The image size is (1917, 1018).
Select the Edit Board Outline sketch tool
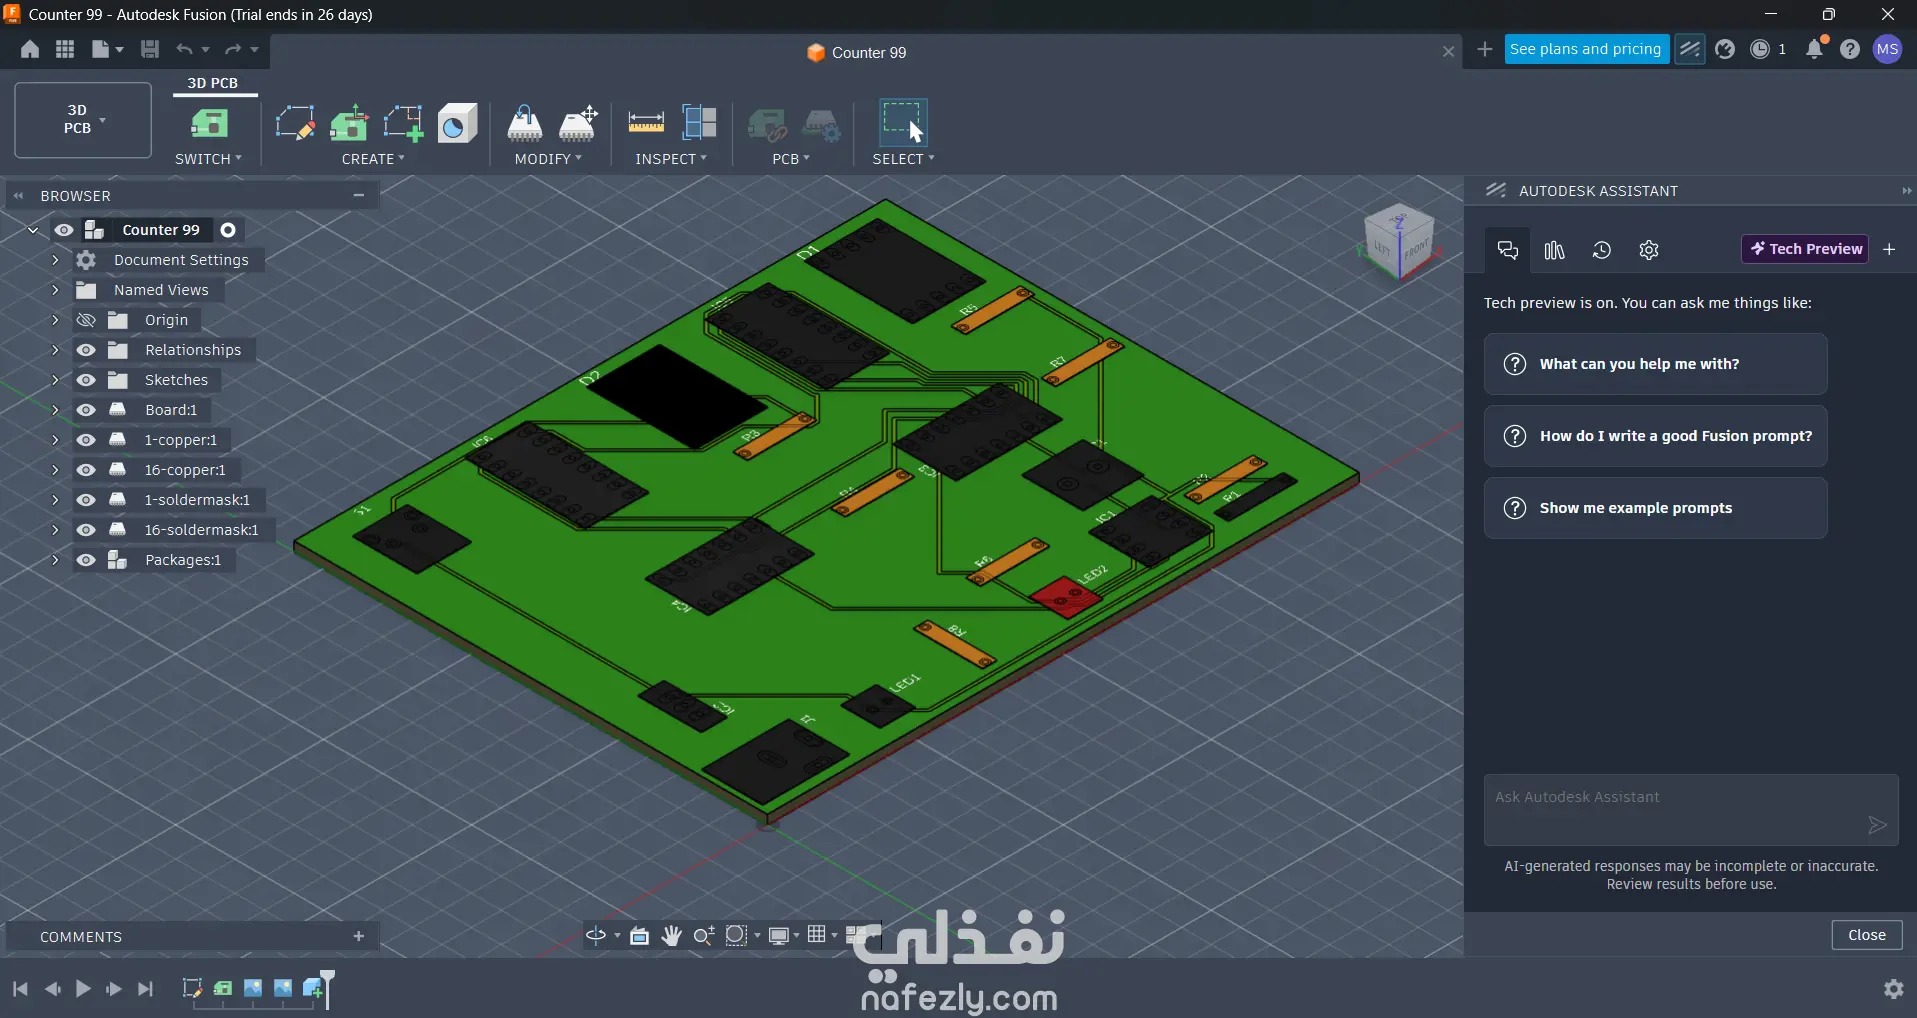(295, 124)
